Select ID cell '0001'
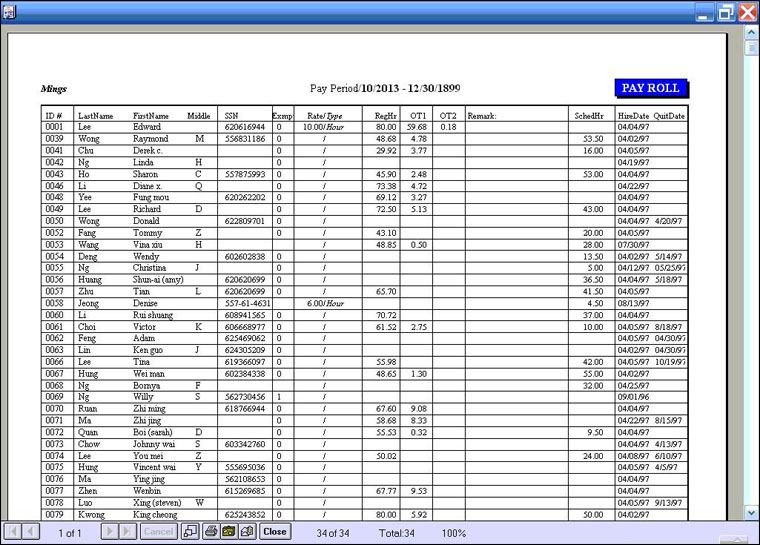760x545 pixels. tap(54, 127)
